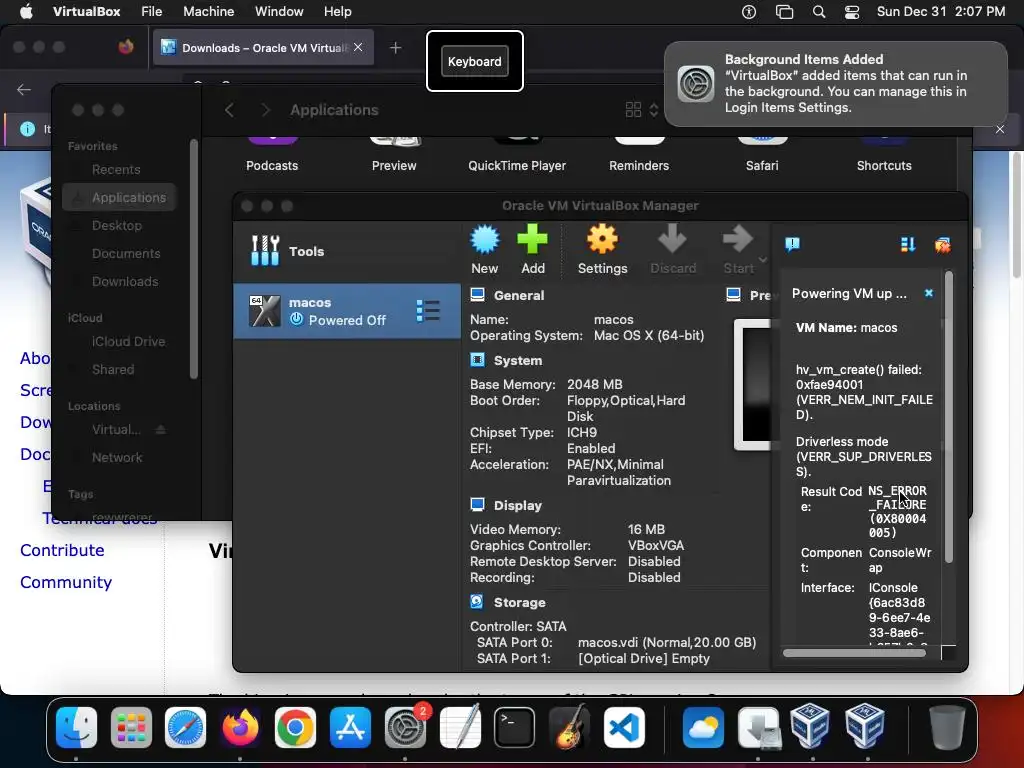Open the Help menu
This screenshot has height=768, width=1024.
pos(338,12)
